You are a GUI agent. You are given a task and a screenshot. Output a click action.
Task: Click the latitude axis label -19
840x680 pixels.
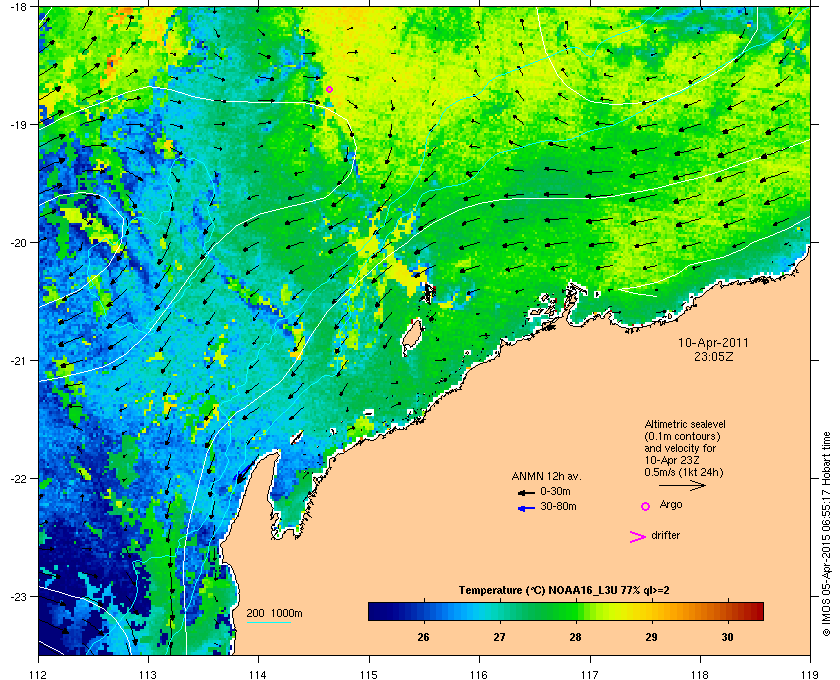tap(19, 124)
